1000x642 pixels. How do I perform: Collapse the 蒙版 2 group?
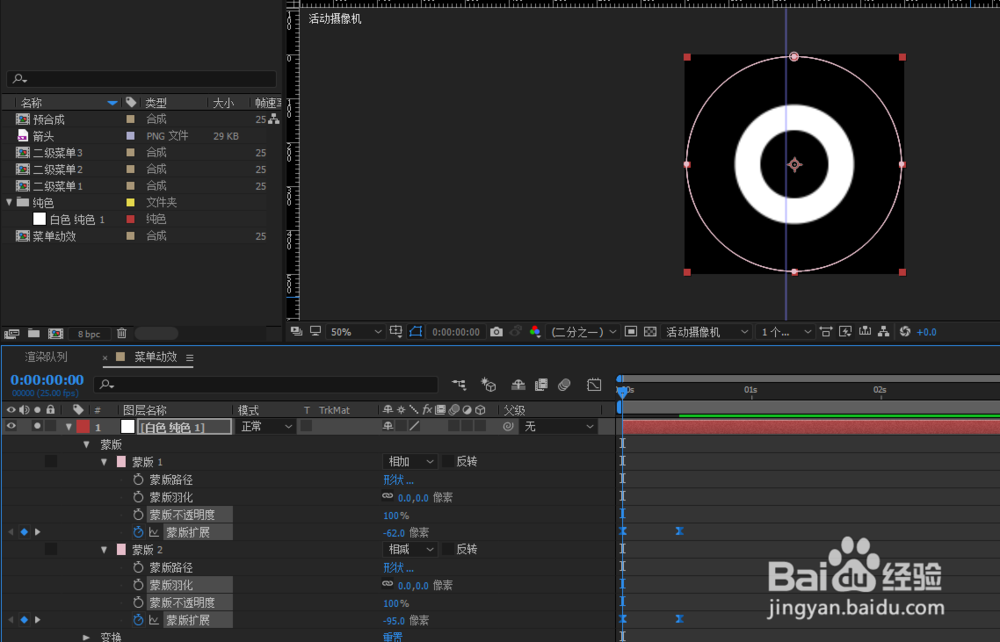point(104,550)
